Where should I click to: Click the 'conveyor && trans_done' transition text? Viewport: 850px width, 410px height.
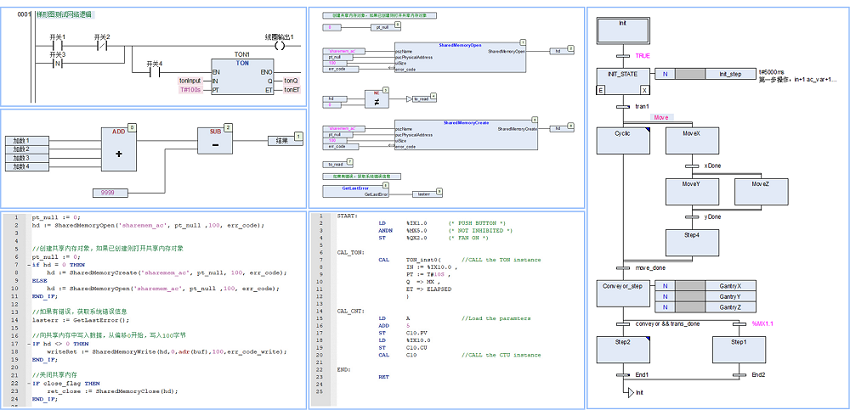click(667, 324)
